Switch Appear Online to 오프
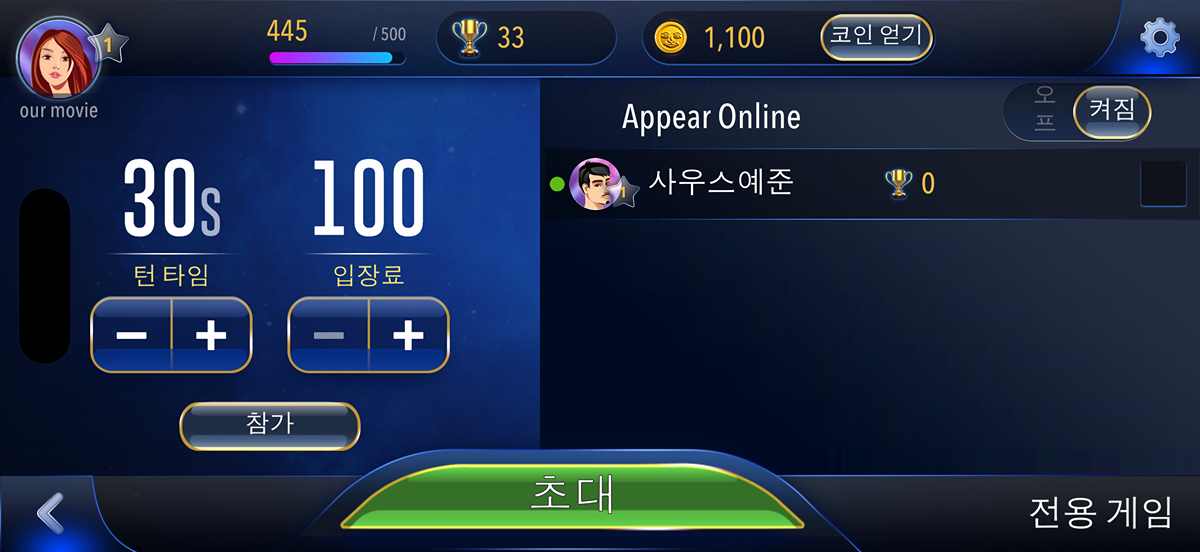 1044,111
